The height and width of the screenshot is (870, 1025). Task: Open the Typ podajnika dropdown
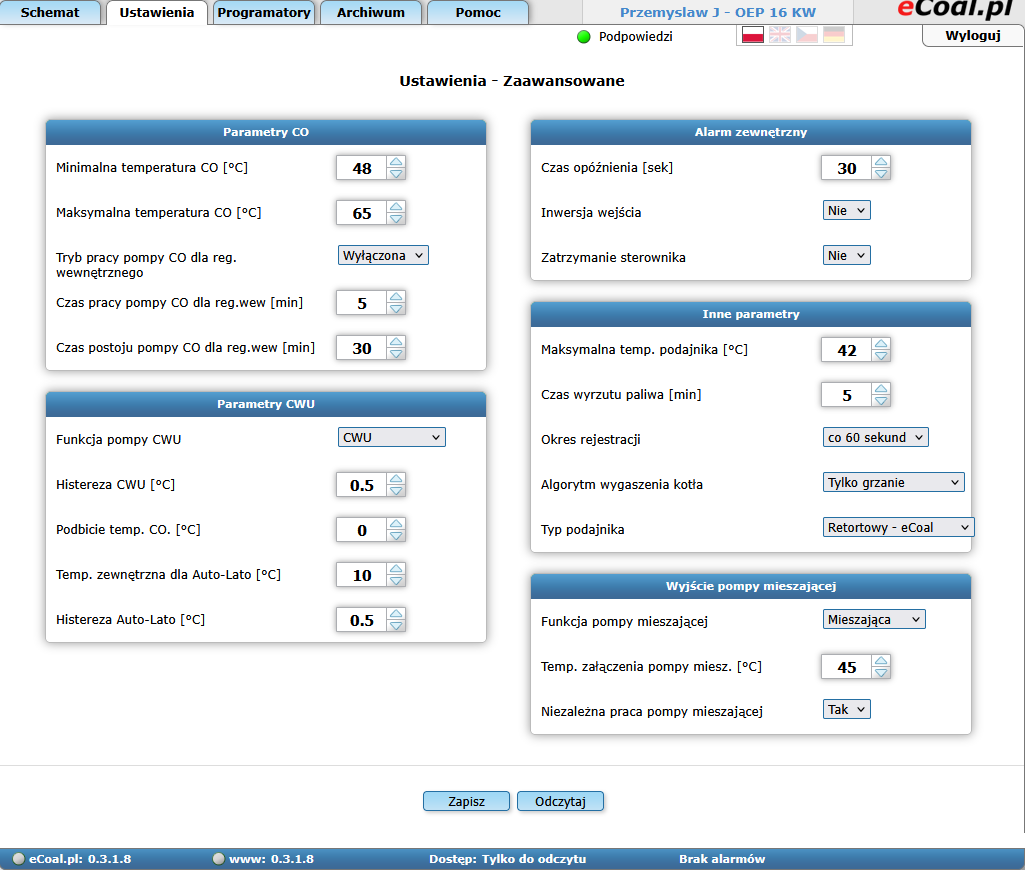pos(897,527)
